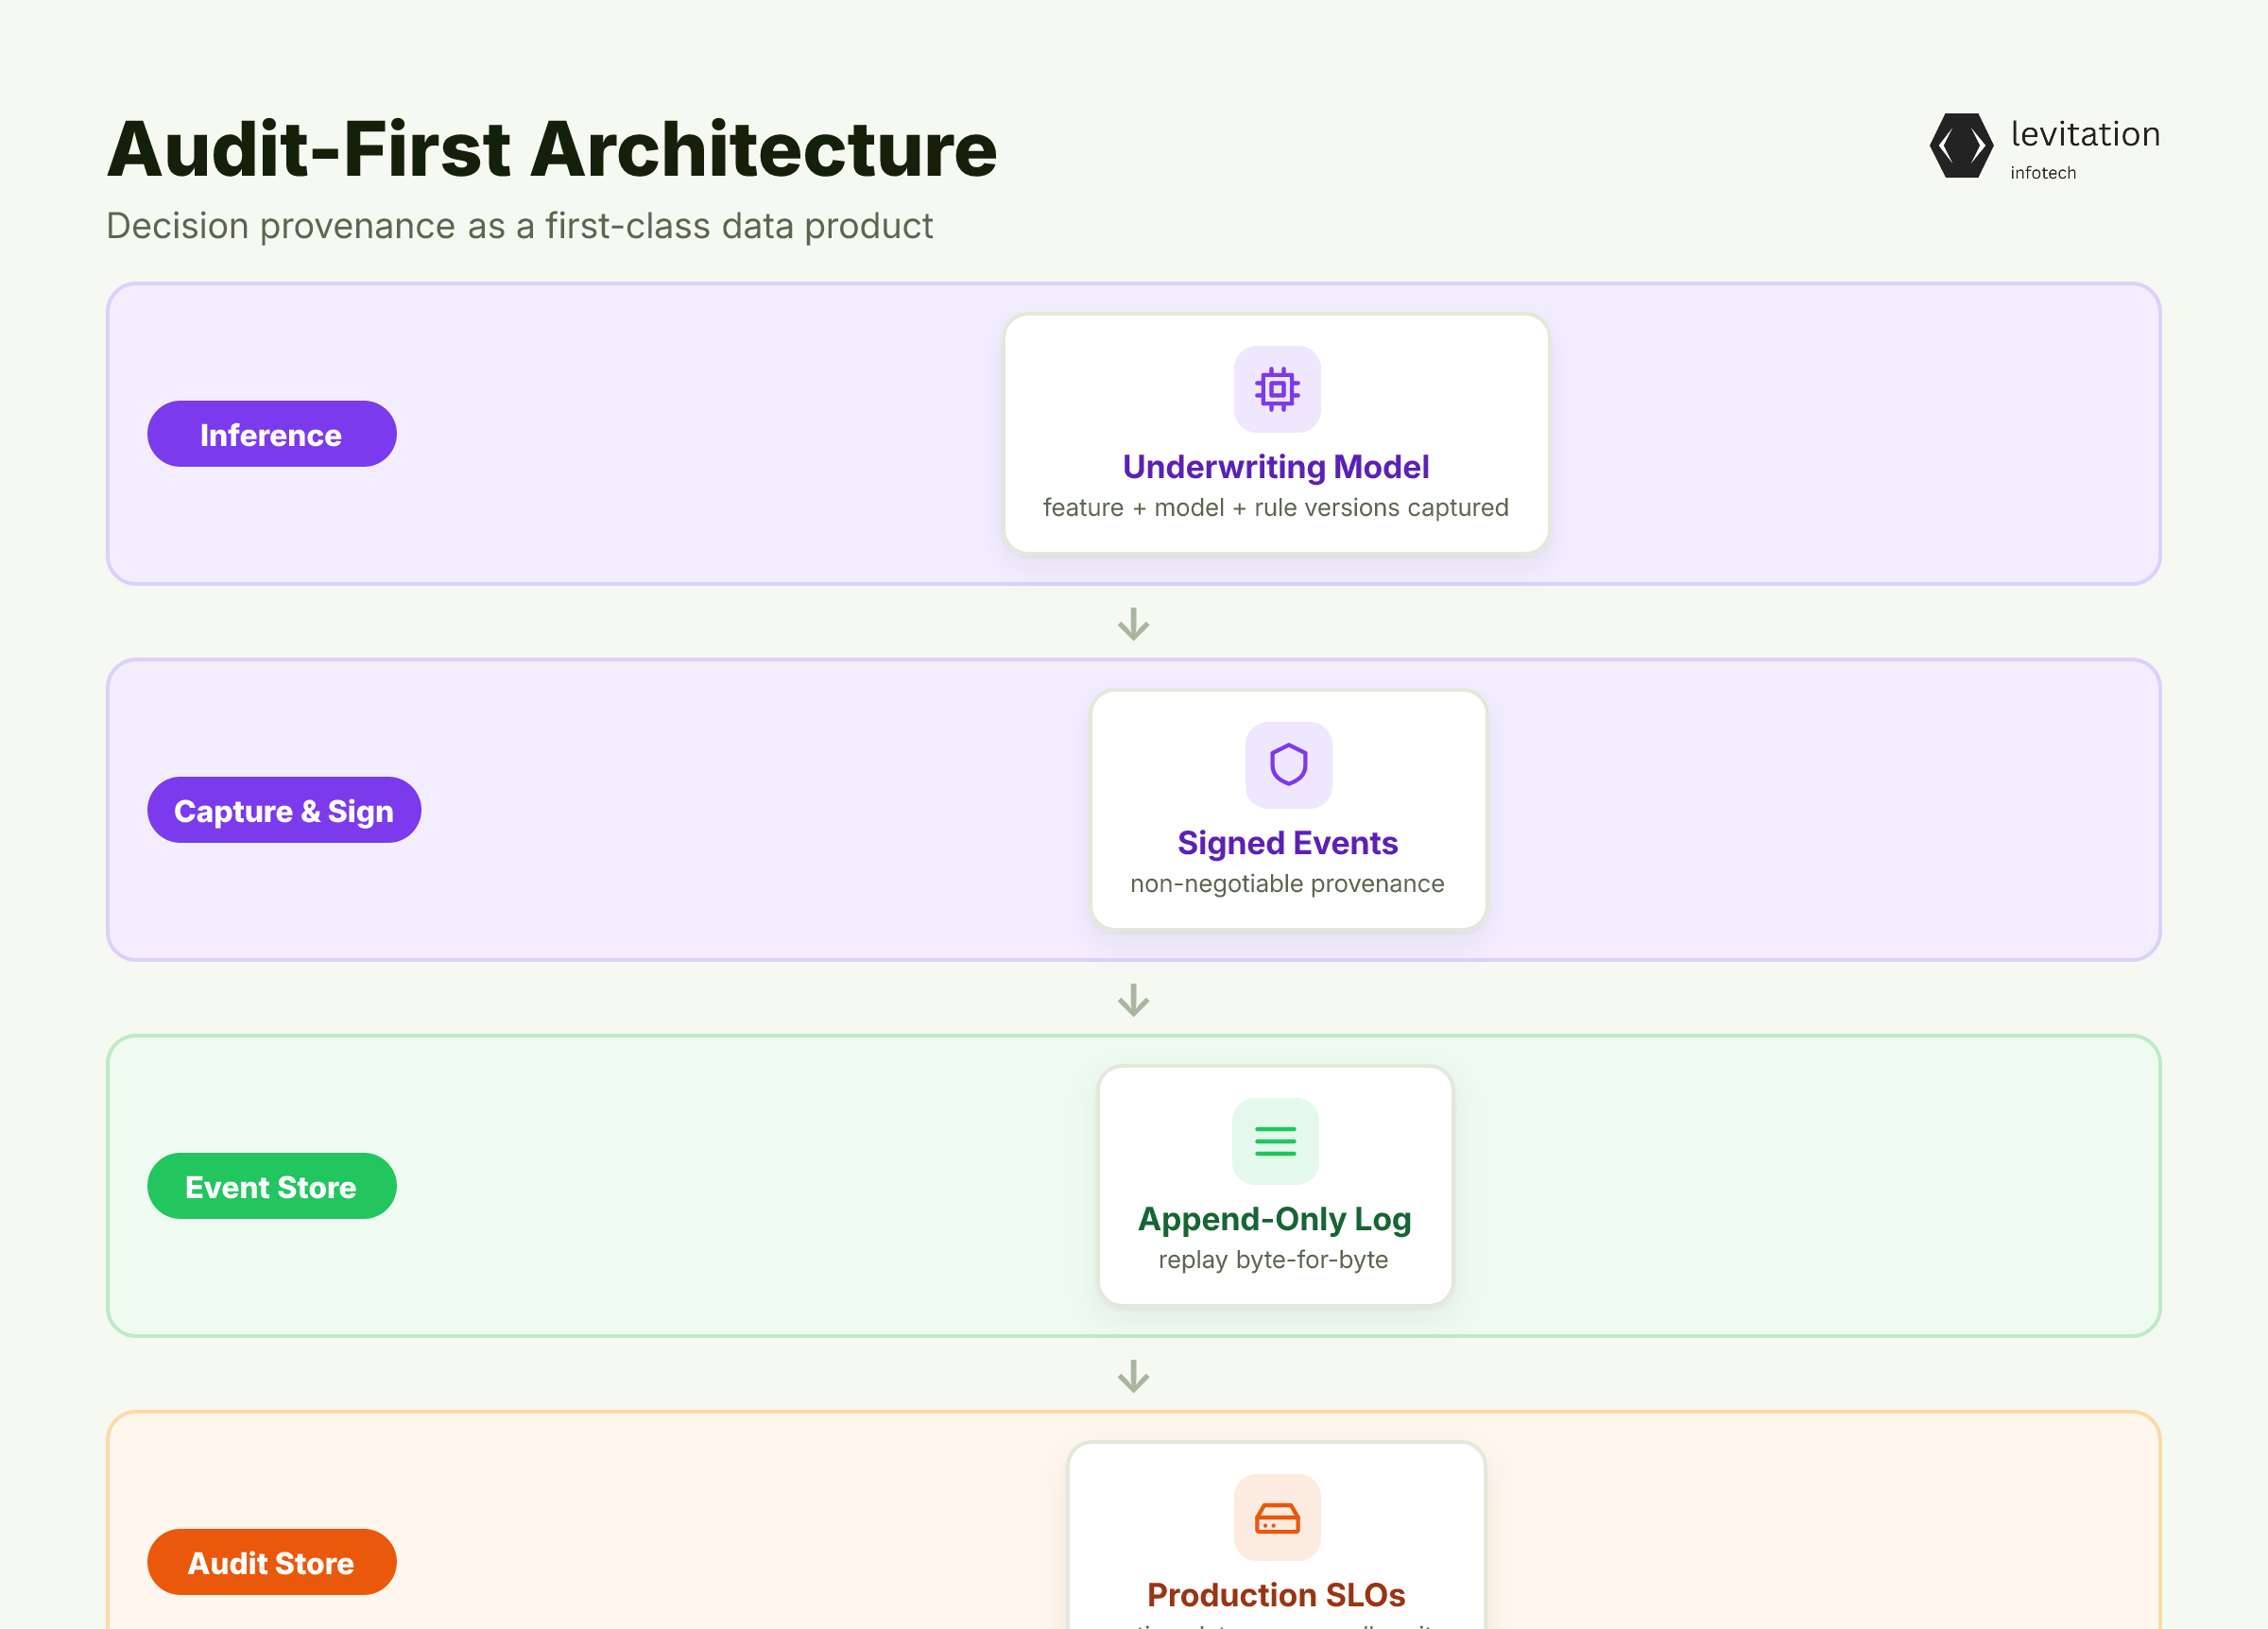
Task: Click the Signed Events shield icon
Action: [x=1288, y=765]
